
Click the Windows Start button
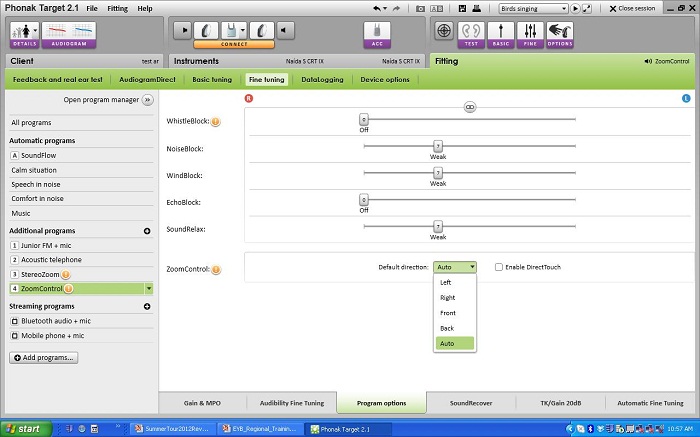coord(26,429)
